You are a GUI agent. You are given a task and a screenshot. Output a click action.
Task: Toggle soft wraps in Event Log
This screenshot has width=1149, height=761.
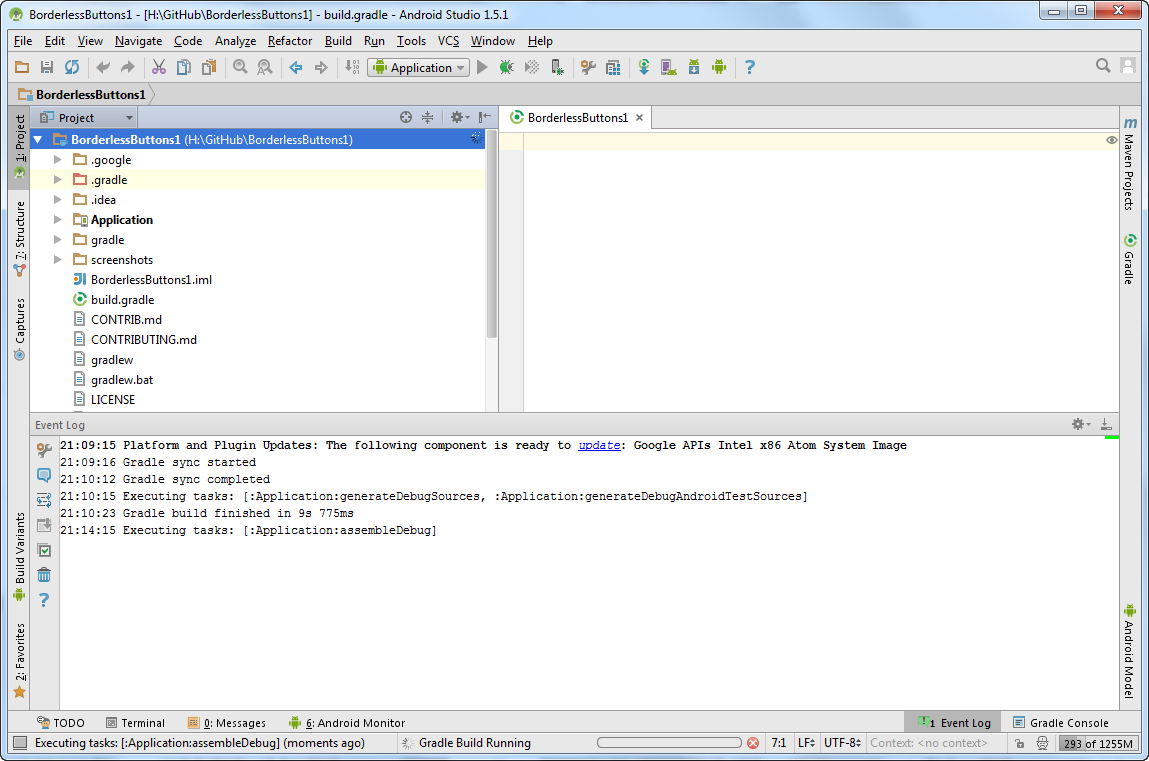click(x=44, y=500)
